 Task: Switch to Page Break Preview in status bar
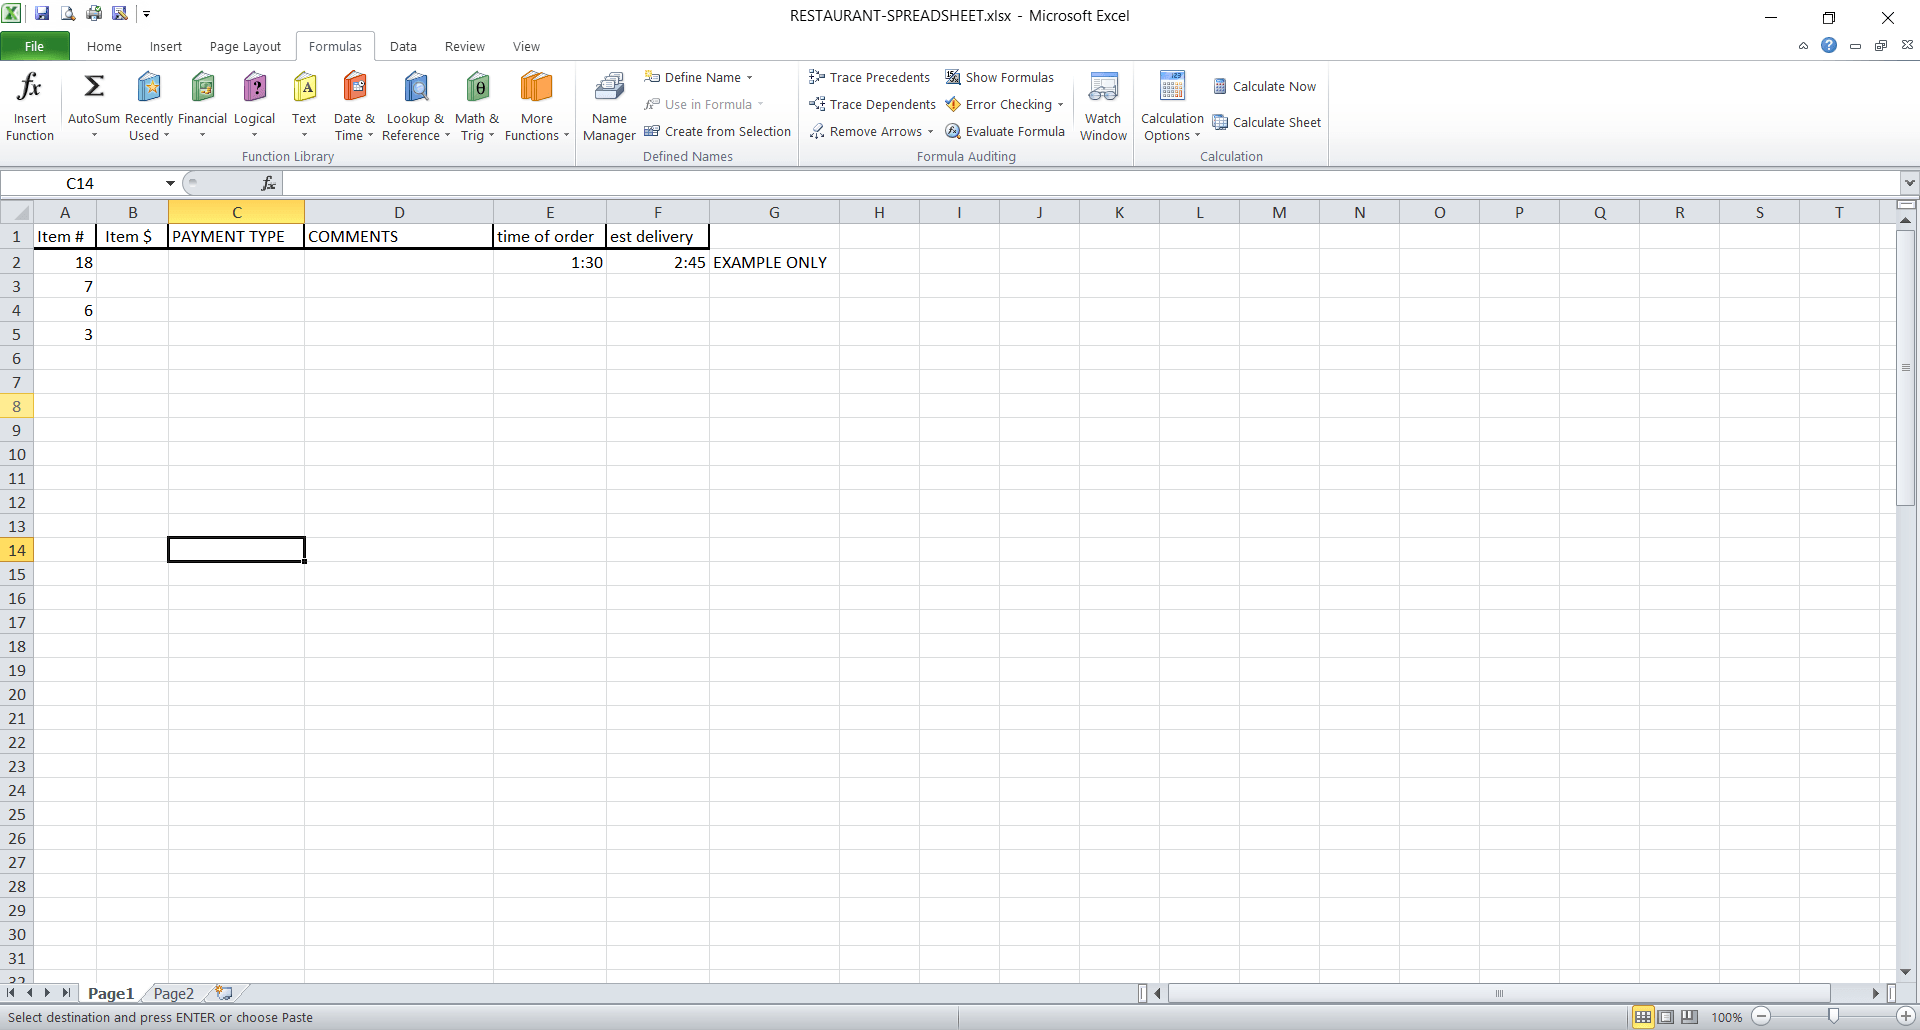coord(1689,1017)
